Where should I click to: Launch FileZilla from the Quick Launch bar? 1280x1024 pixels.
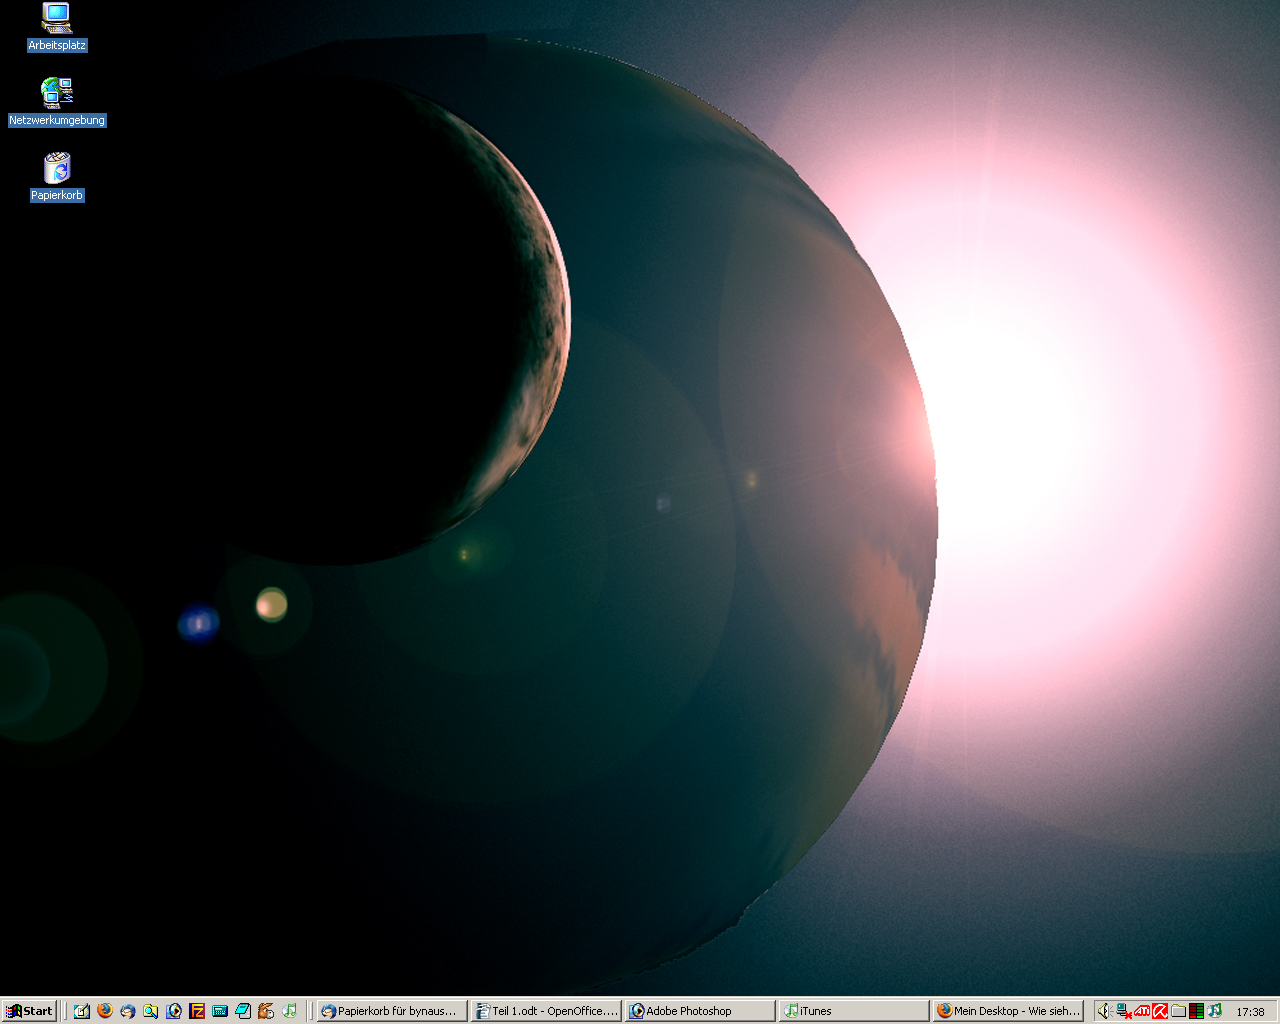pyautogui.click(x=197, y=1011)
